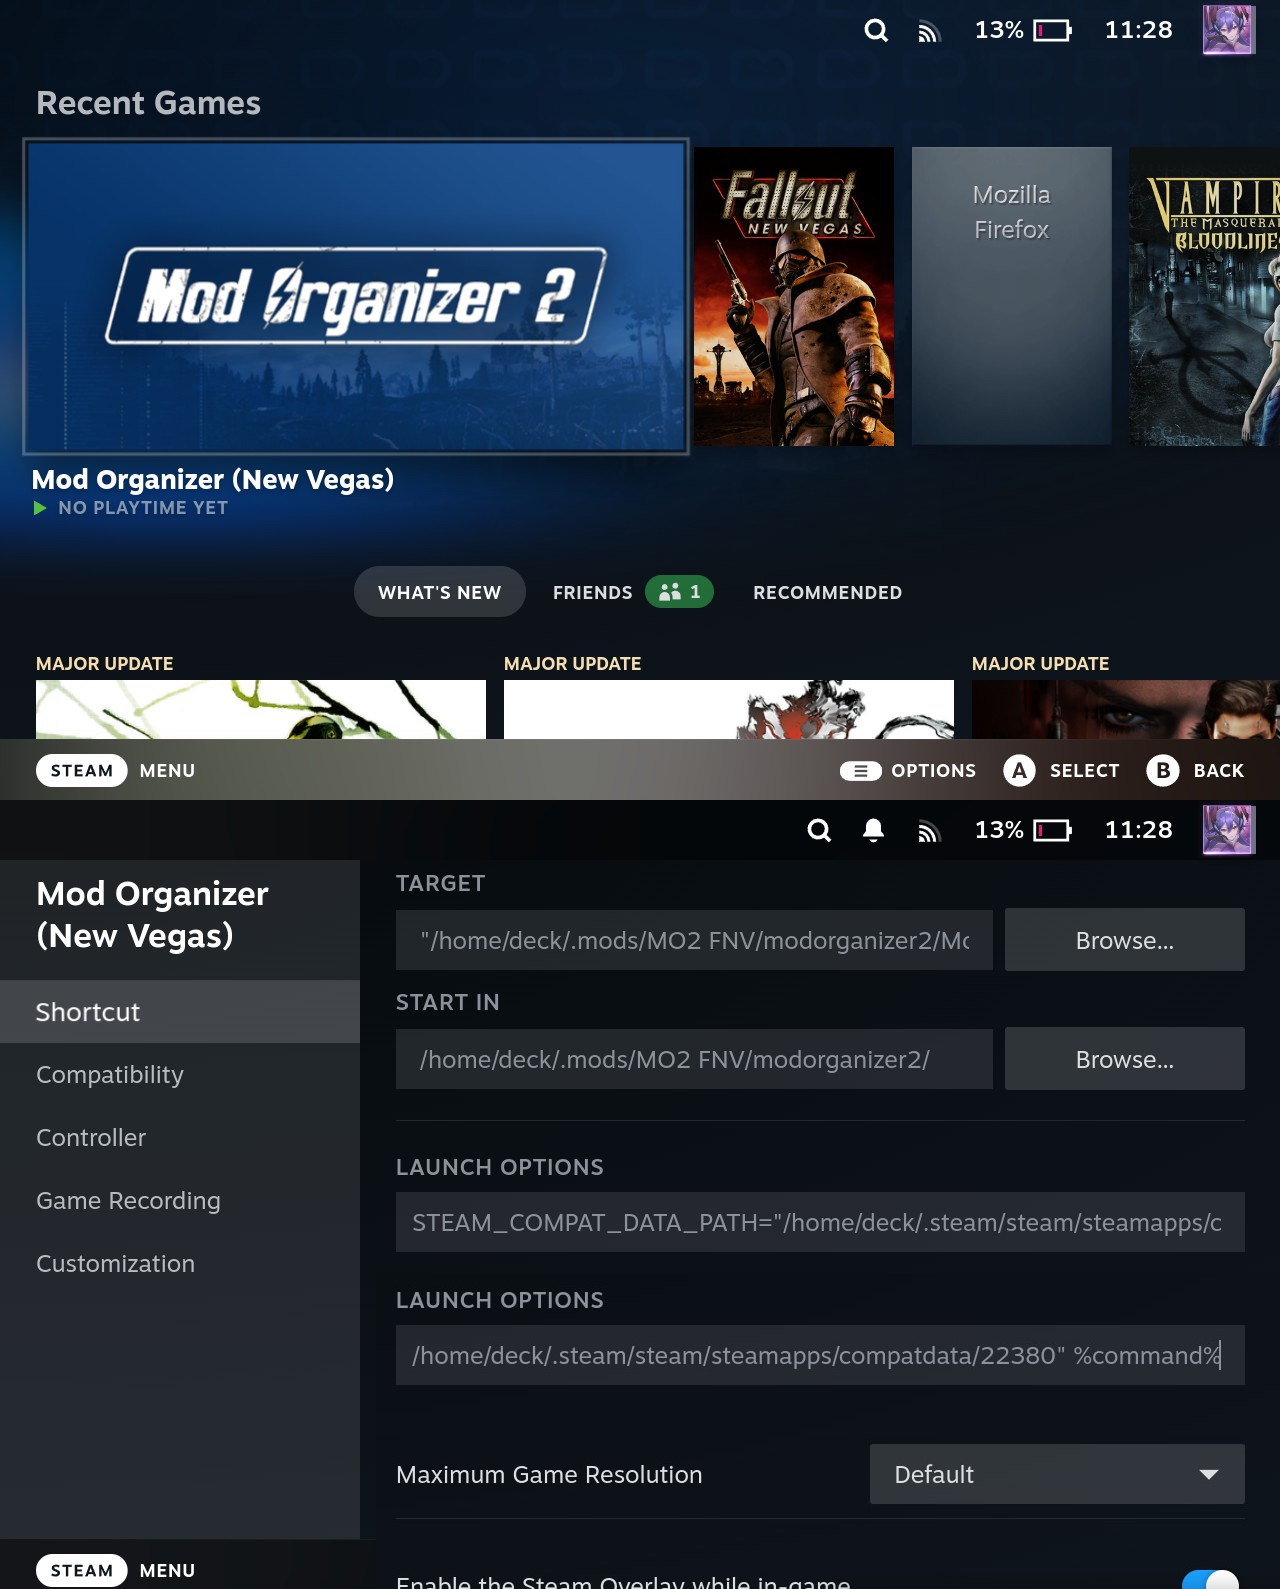Viewport: 1280px width, 1589px height.
Task: Expand the Maximum Game Resolution dropdown
Action: point(1057,1474)
